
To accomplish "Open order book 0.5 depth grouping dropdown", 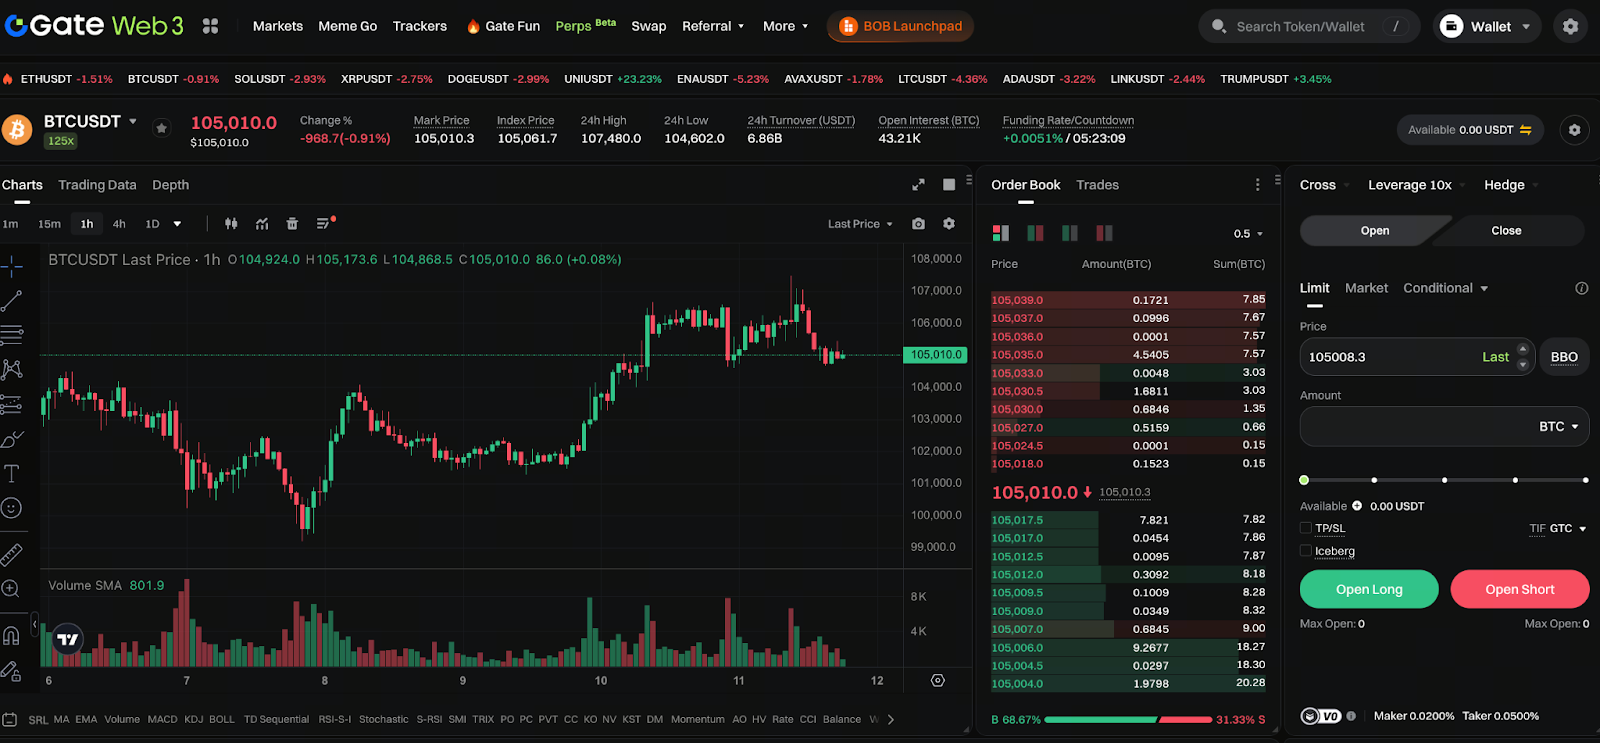I will 1248,234.
